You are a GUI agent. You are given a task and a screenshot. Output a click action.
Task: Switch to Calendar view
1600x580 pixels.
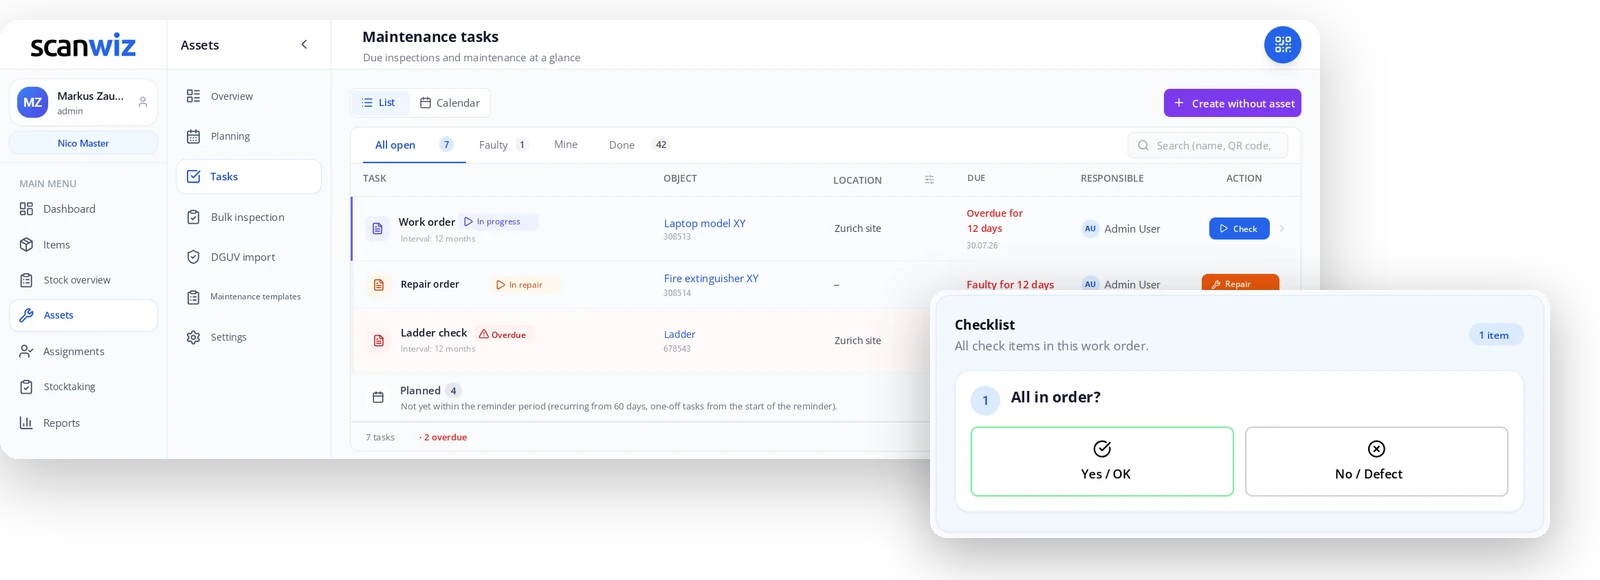[449, 103]
